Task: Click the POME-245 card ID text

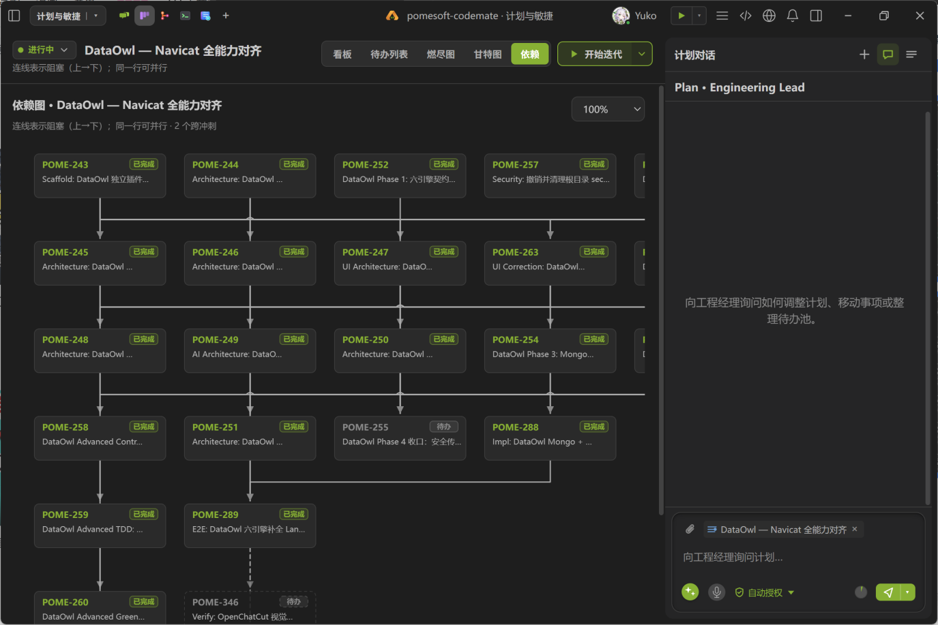Action: [65, 252]
